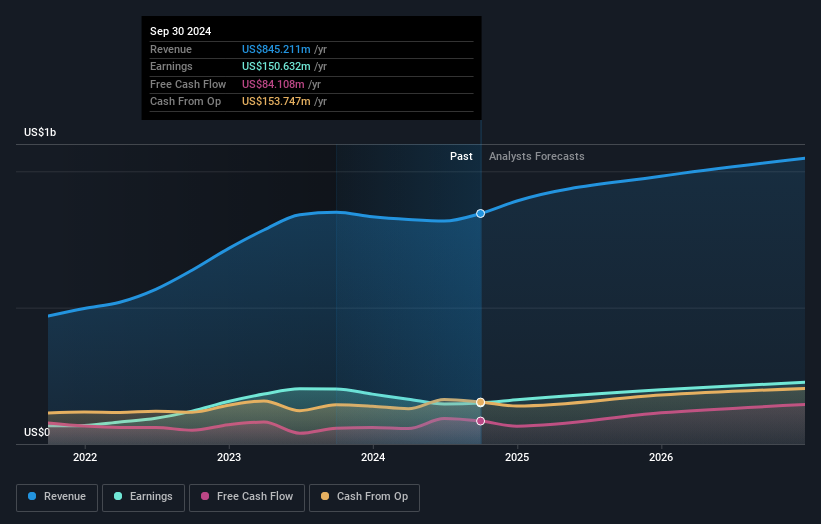Image resolution: width=821 pixels, height=524 pixels.
Task: Click the Free Cash Flow label in tooltip
Action: tap(188, 84)
